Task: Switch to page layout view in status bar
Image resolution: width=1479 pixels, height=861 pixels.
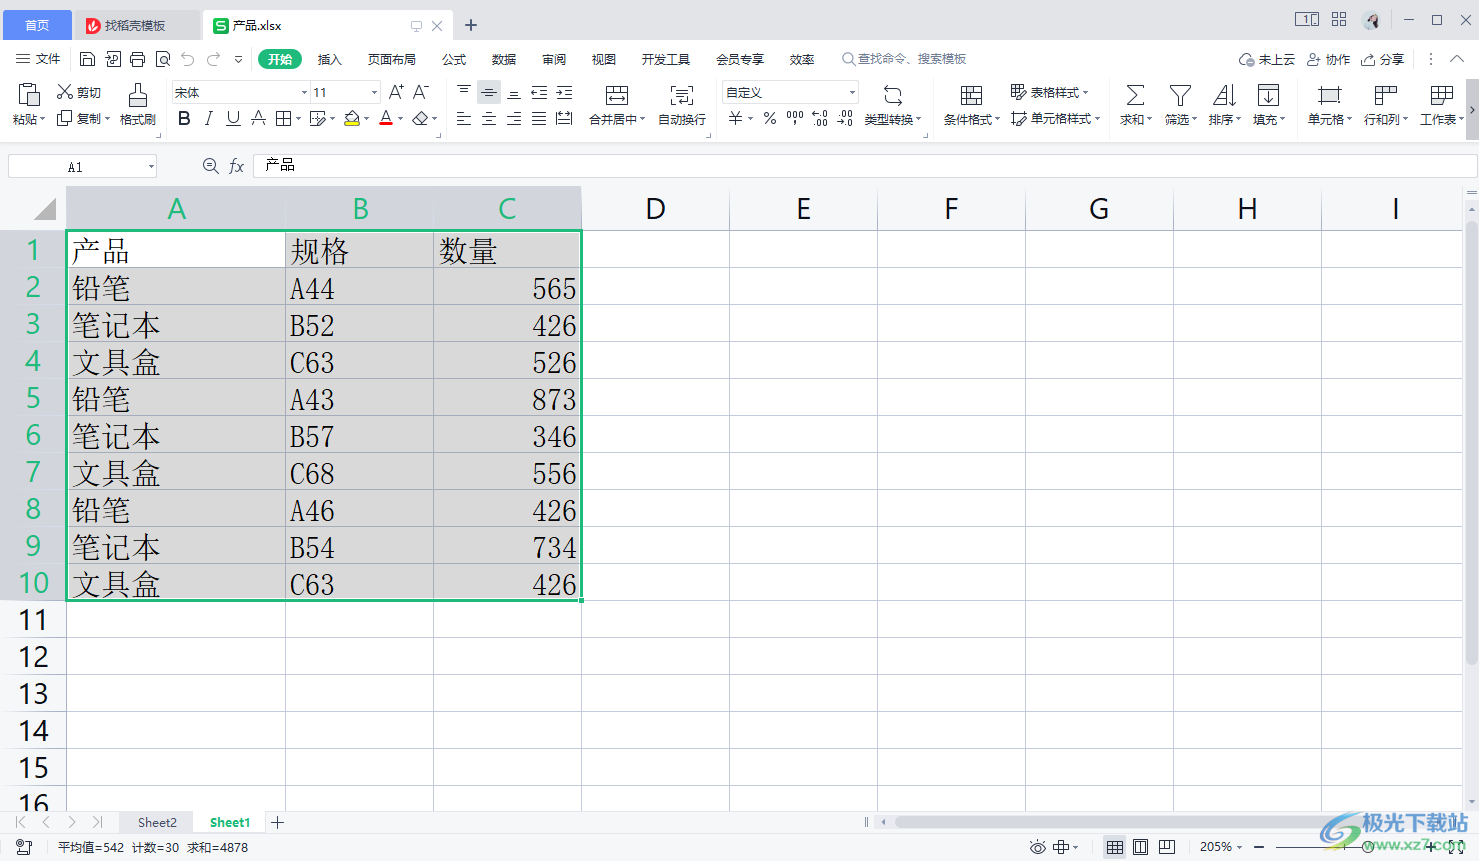Action: tap(1141, 847)
